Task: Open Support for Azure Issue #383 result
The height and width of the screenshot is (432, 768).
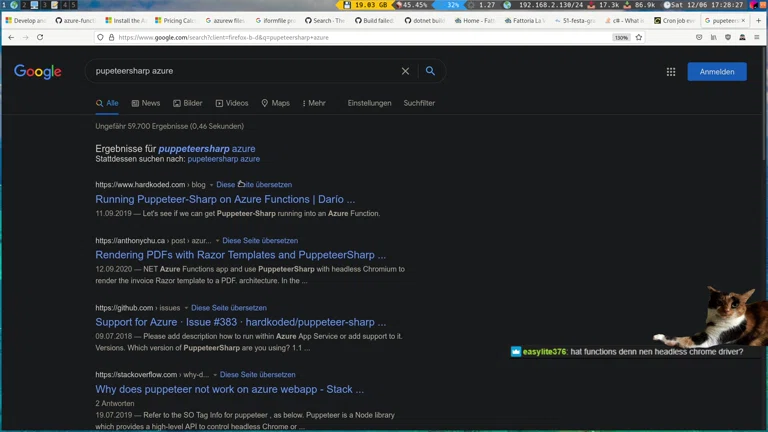Action: (x=240, y=322)
